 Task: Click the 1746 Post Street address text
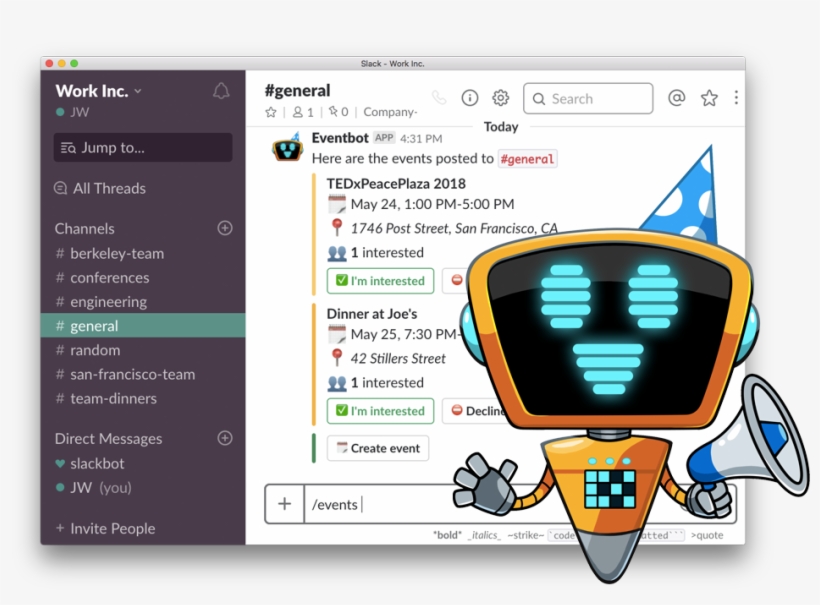(x=454, y=229)
